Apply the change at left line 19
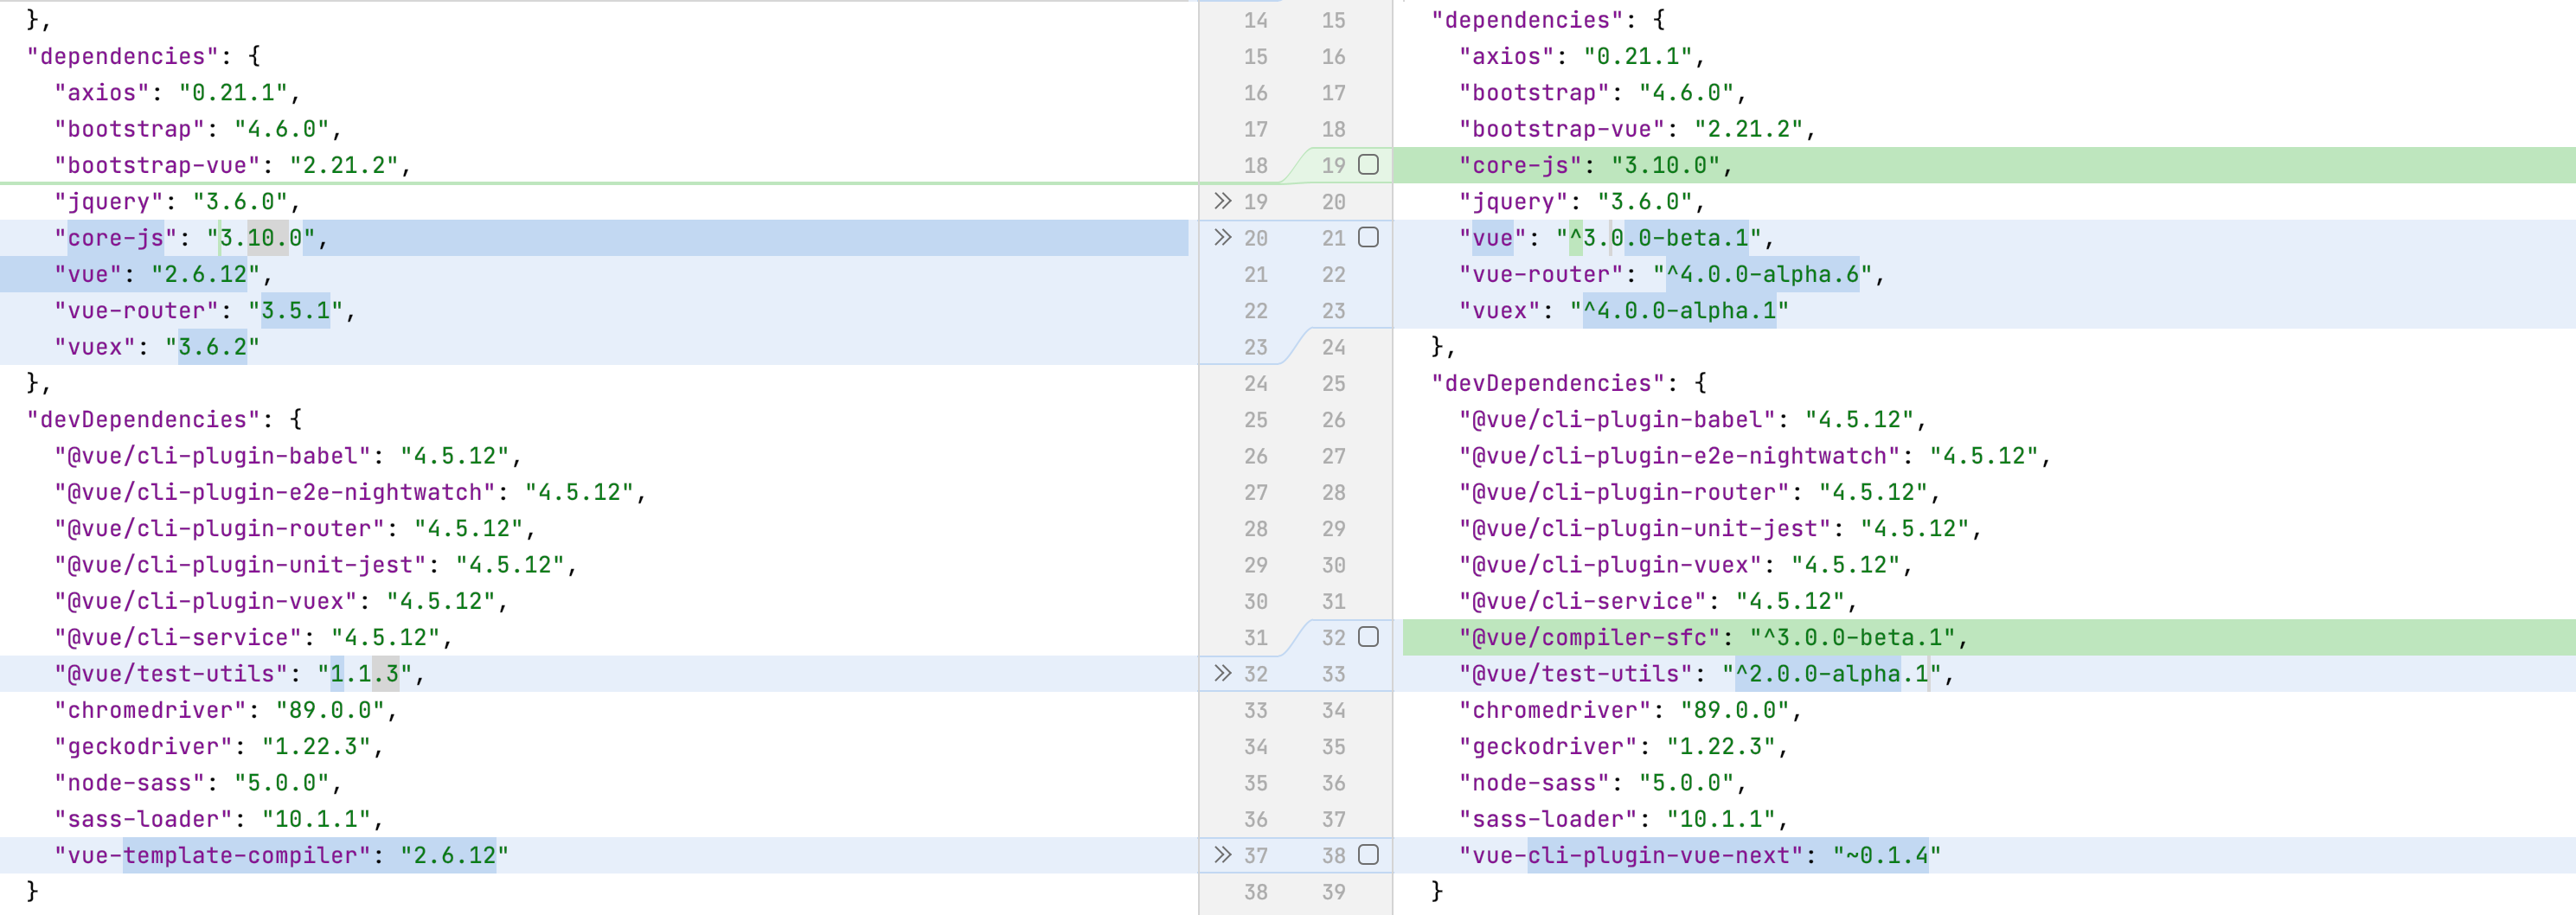 [1222, 201]
